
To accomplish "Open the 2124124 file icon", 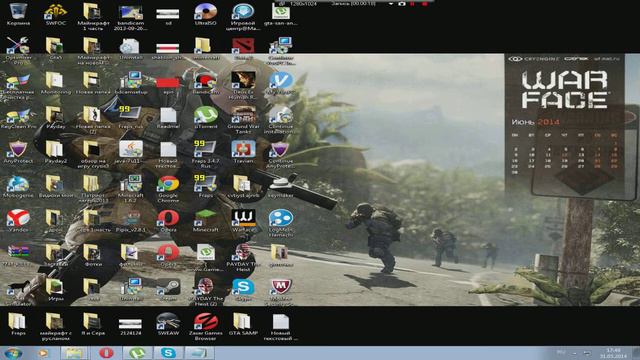I will pyautogui.click(x=131, y=326).
